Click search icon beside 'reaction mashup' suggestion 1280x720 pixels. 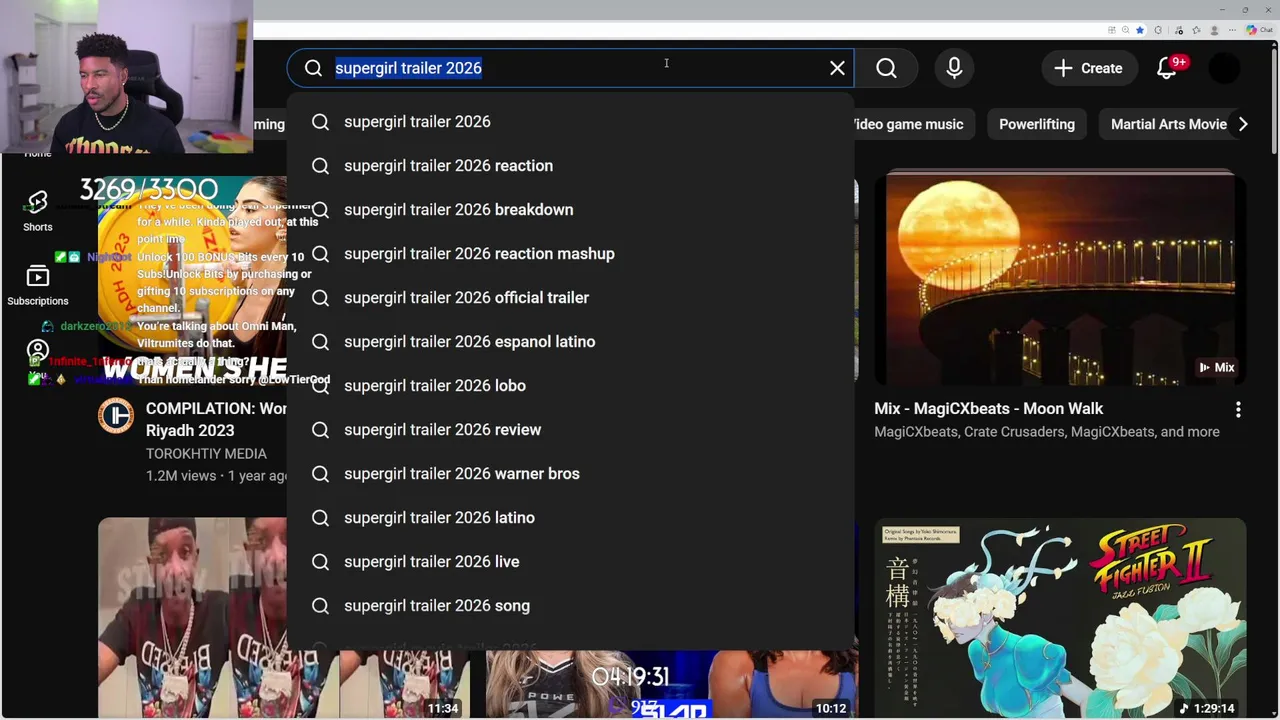(x=320, y=254)
